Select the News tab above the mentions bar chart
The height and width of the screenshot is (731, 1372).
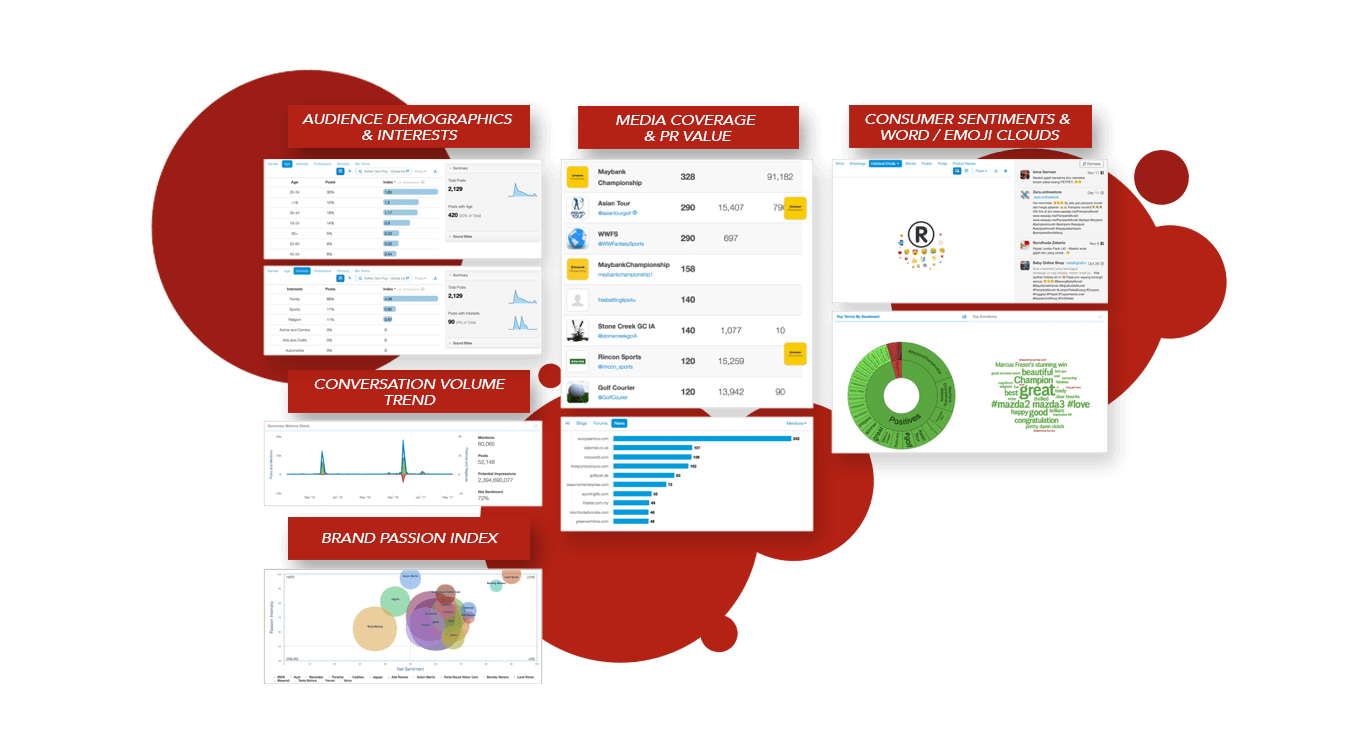point(619,423)
